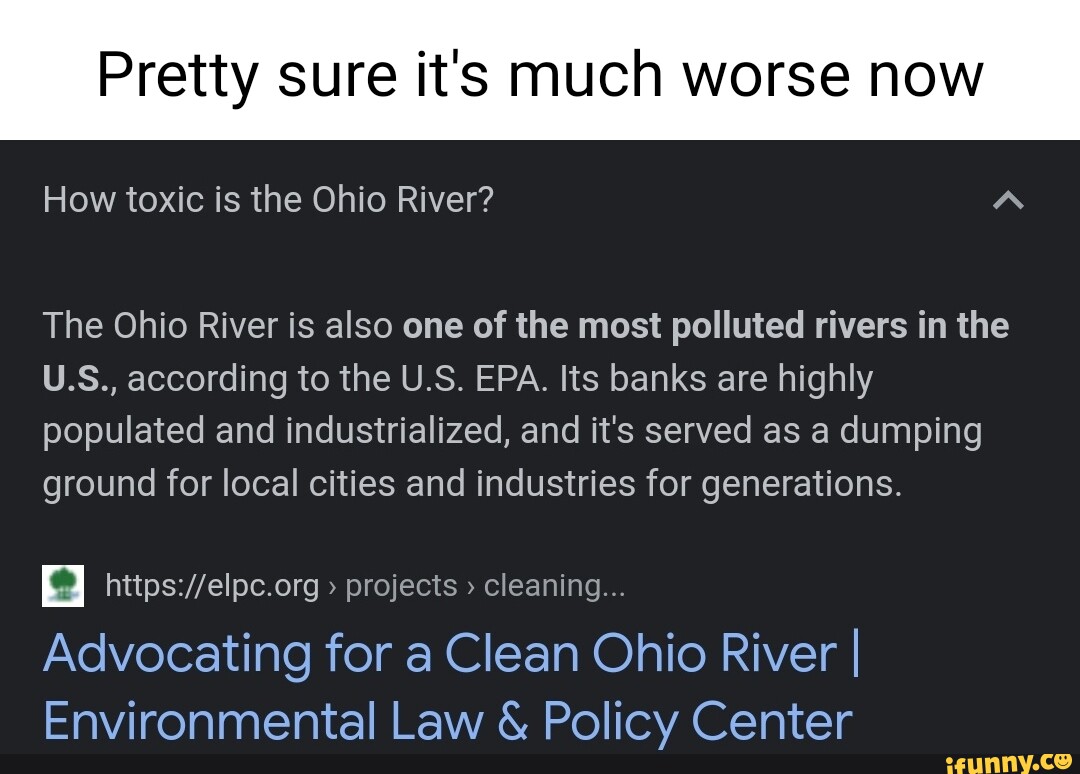Click the answer snippet about the U.S. EPA
Screen dimensions: 1080x774
pos(525,403)
